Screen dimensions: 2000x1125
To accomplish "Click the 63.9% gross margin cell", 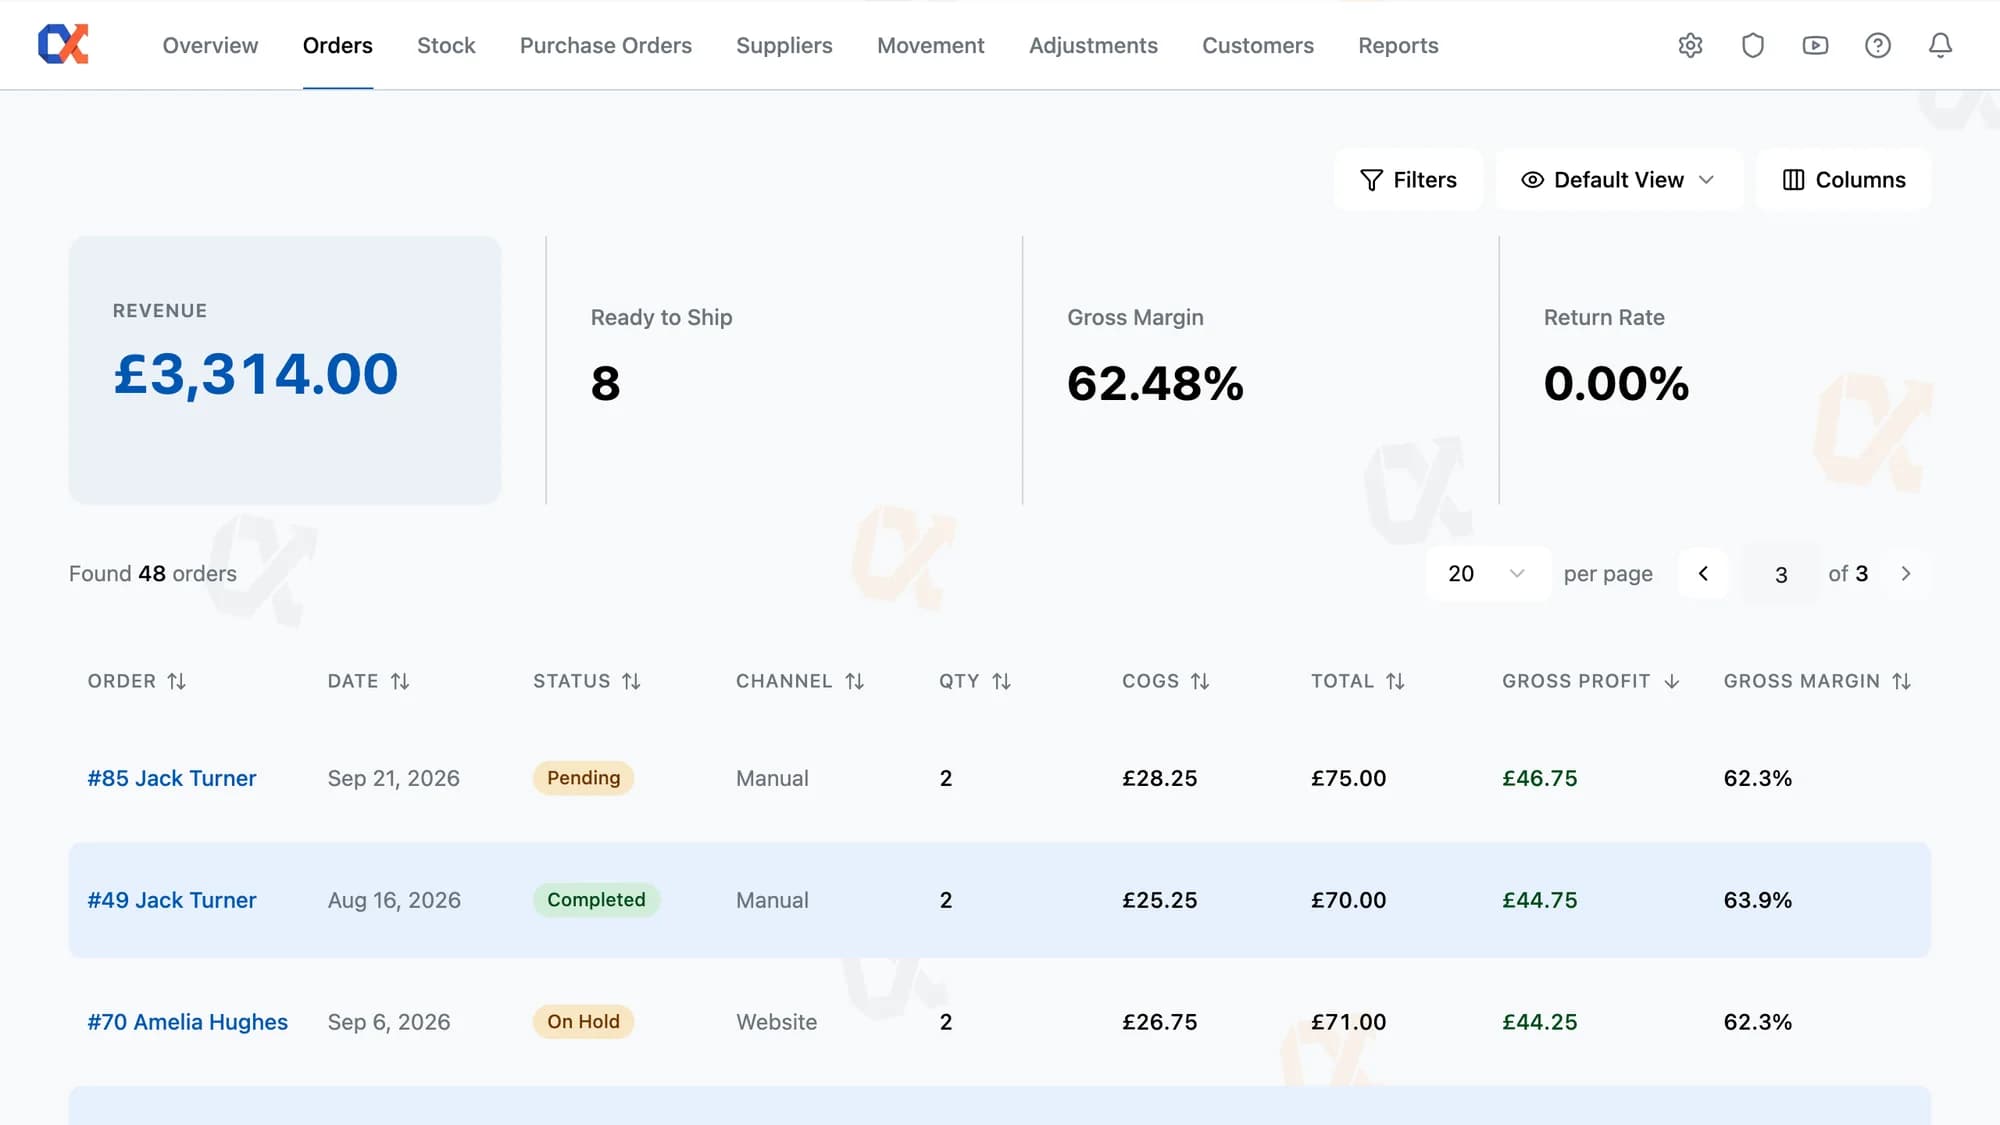I will pyautogui.click(x=1758, y=900).
